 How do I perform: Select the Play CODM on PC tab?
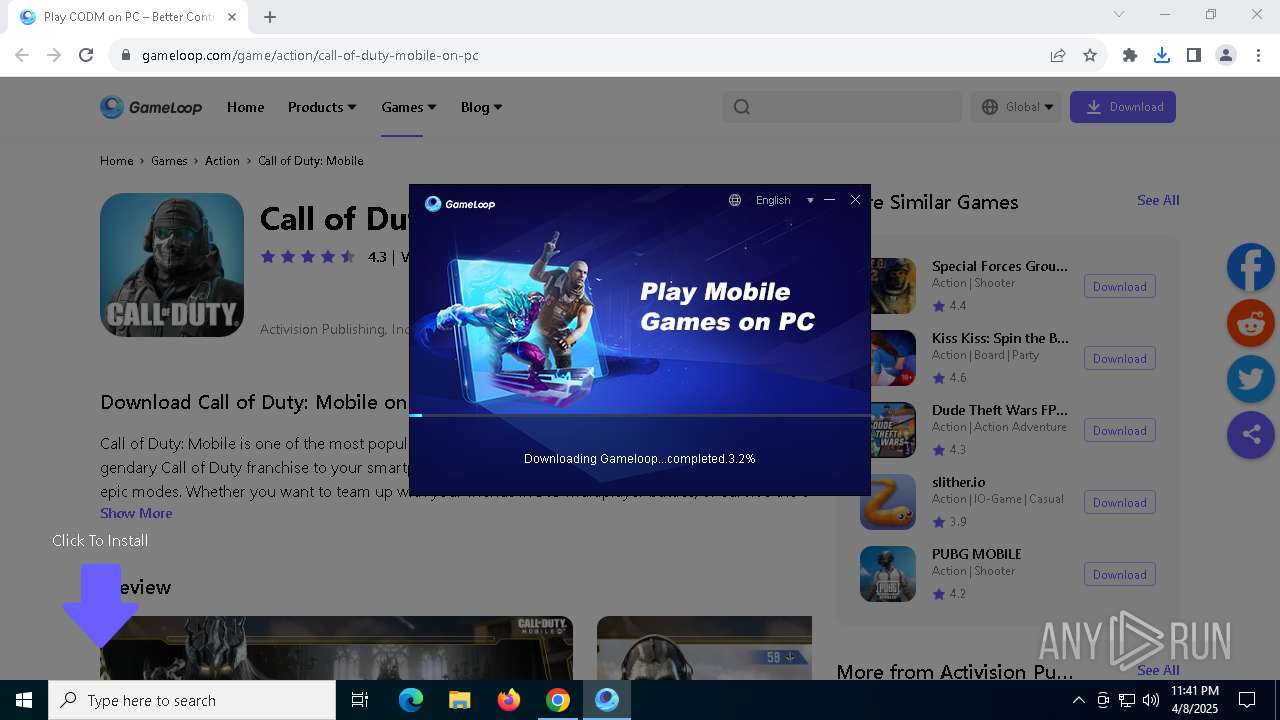pyautogui.click(x=128, y=17)
